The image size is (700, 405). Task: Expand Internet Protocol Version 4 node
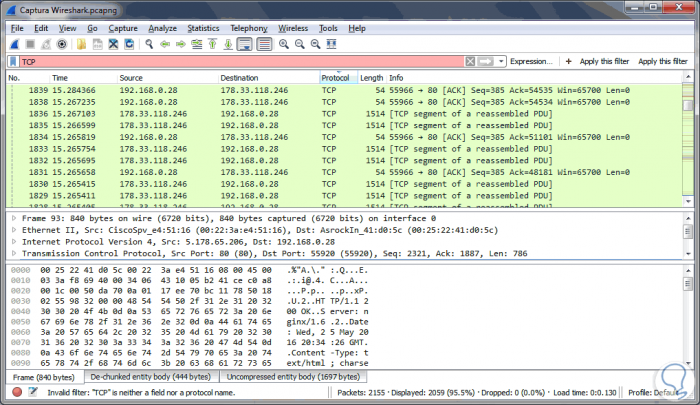point(14,242)
